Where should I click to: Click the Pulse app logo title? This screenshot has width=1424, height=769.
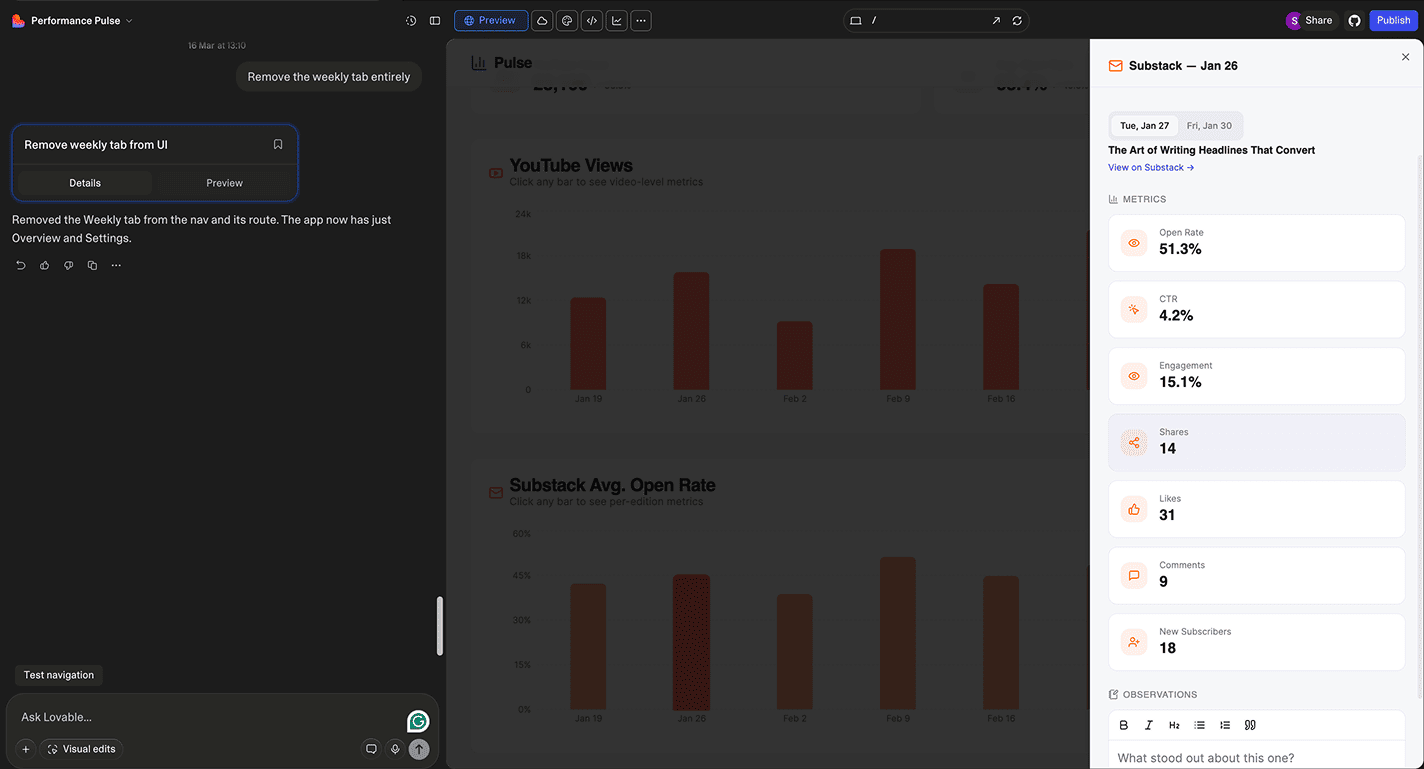pos(502,63)
